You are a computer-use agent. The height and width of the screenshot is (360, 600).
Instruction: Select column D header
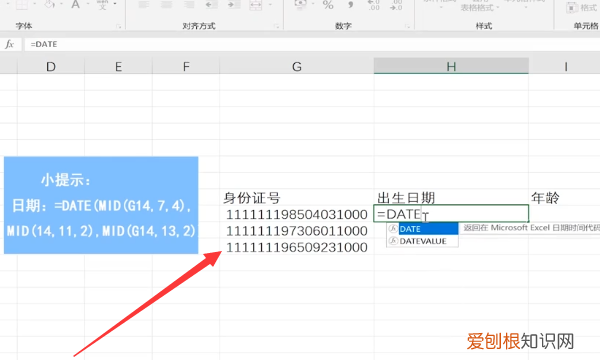point(51,67)
